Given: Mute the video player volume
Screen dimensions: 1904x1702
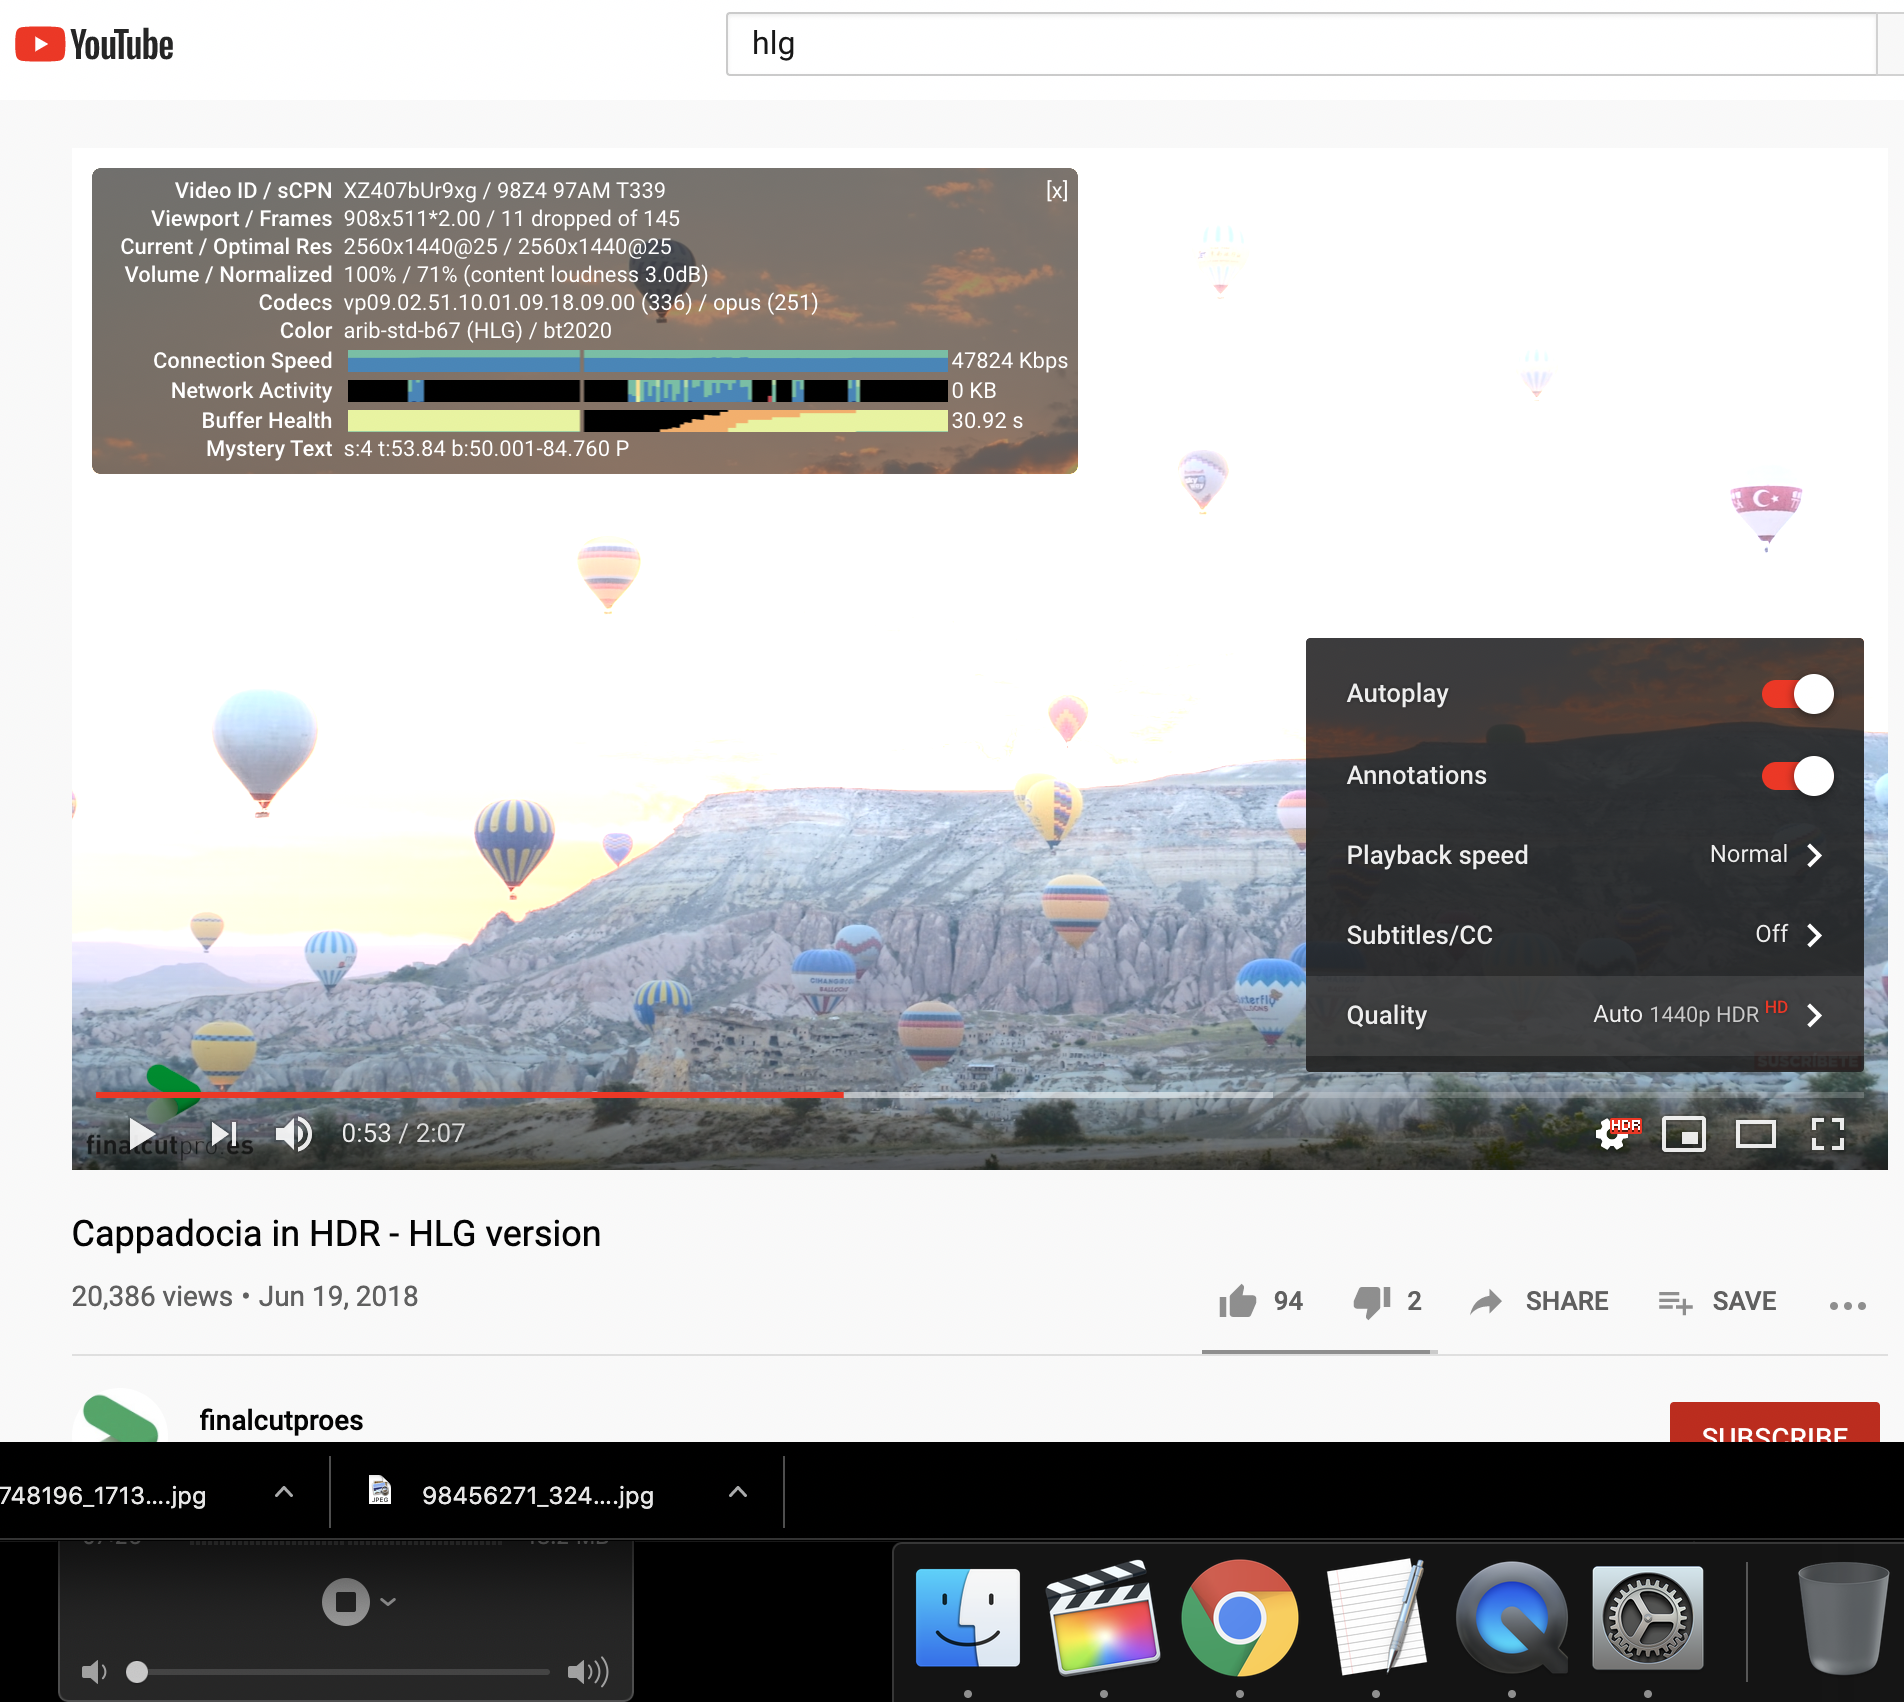Looking at the screenshot, I should pos(294,1134).
